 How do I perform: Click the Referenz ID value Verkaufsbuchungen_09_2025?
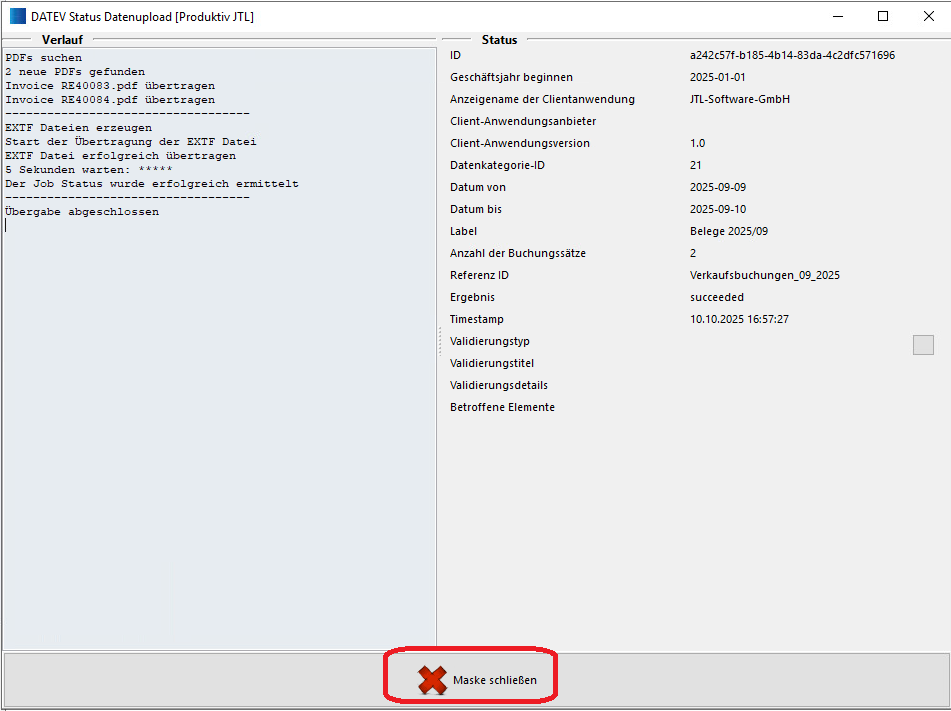(x=764, y=275)
